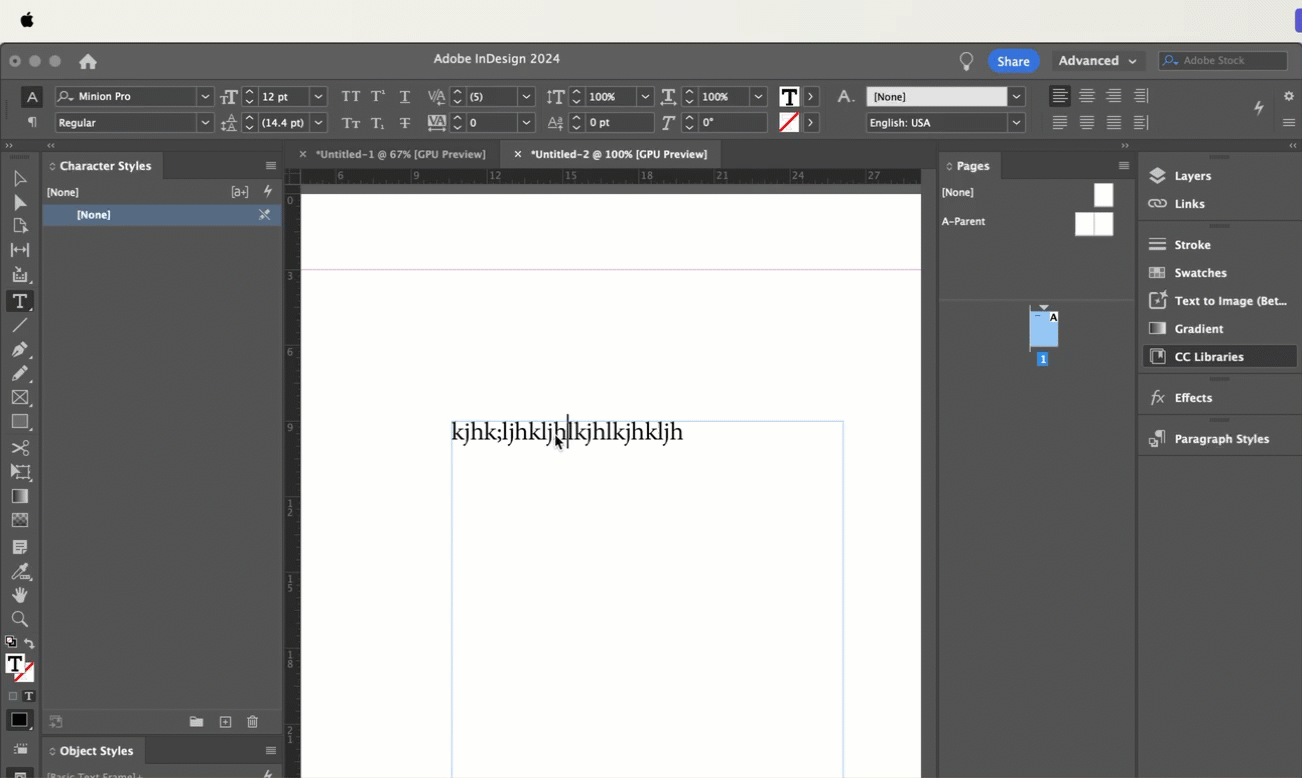Select the Selection tool arrow

coord(20,178)
